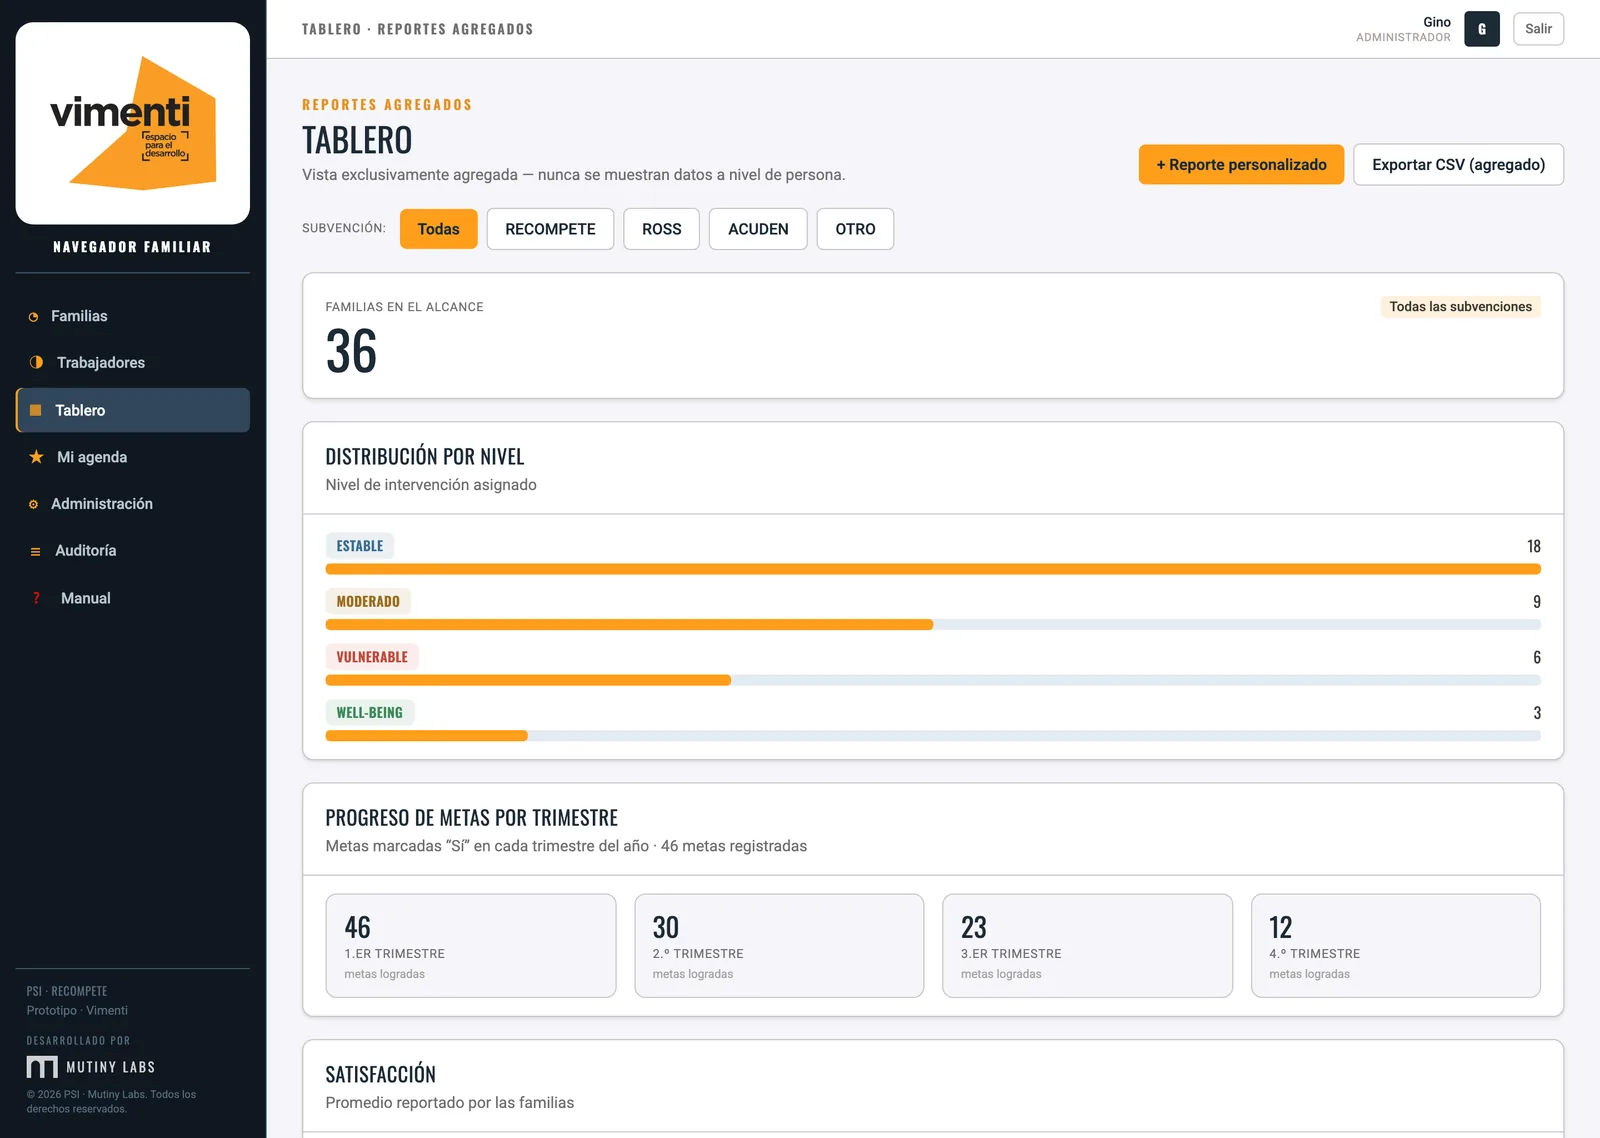Open the Auditoría page
Viewport: 1600px width, 1138px height.
coord(133,551)
